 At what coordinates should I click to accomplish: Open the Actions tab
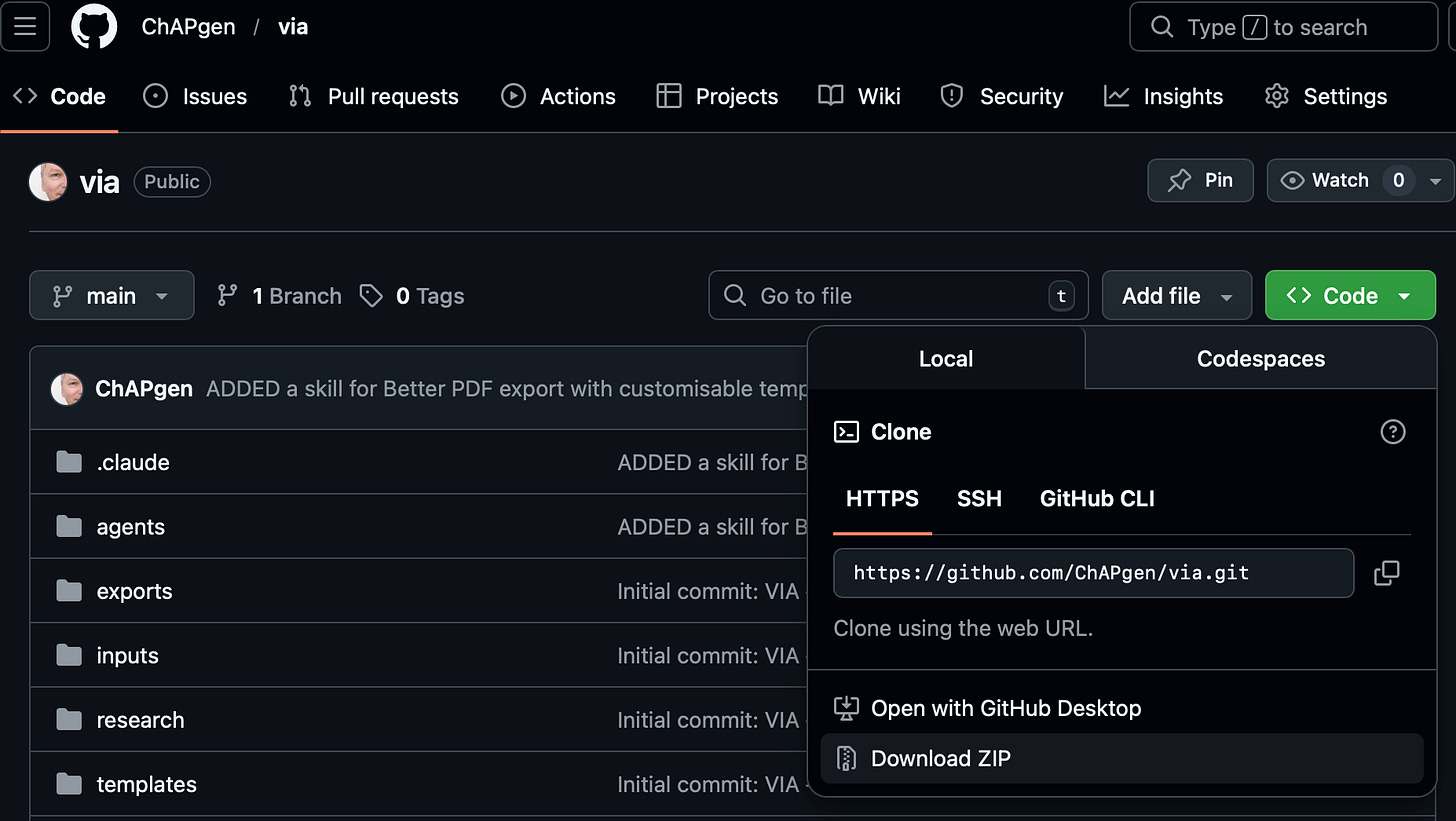(x=558, y=96)
